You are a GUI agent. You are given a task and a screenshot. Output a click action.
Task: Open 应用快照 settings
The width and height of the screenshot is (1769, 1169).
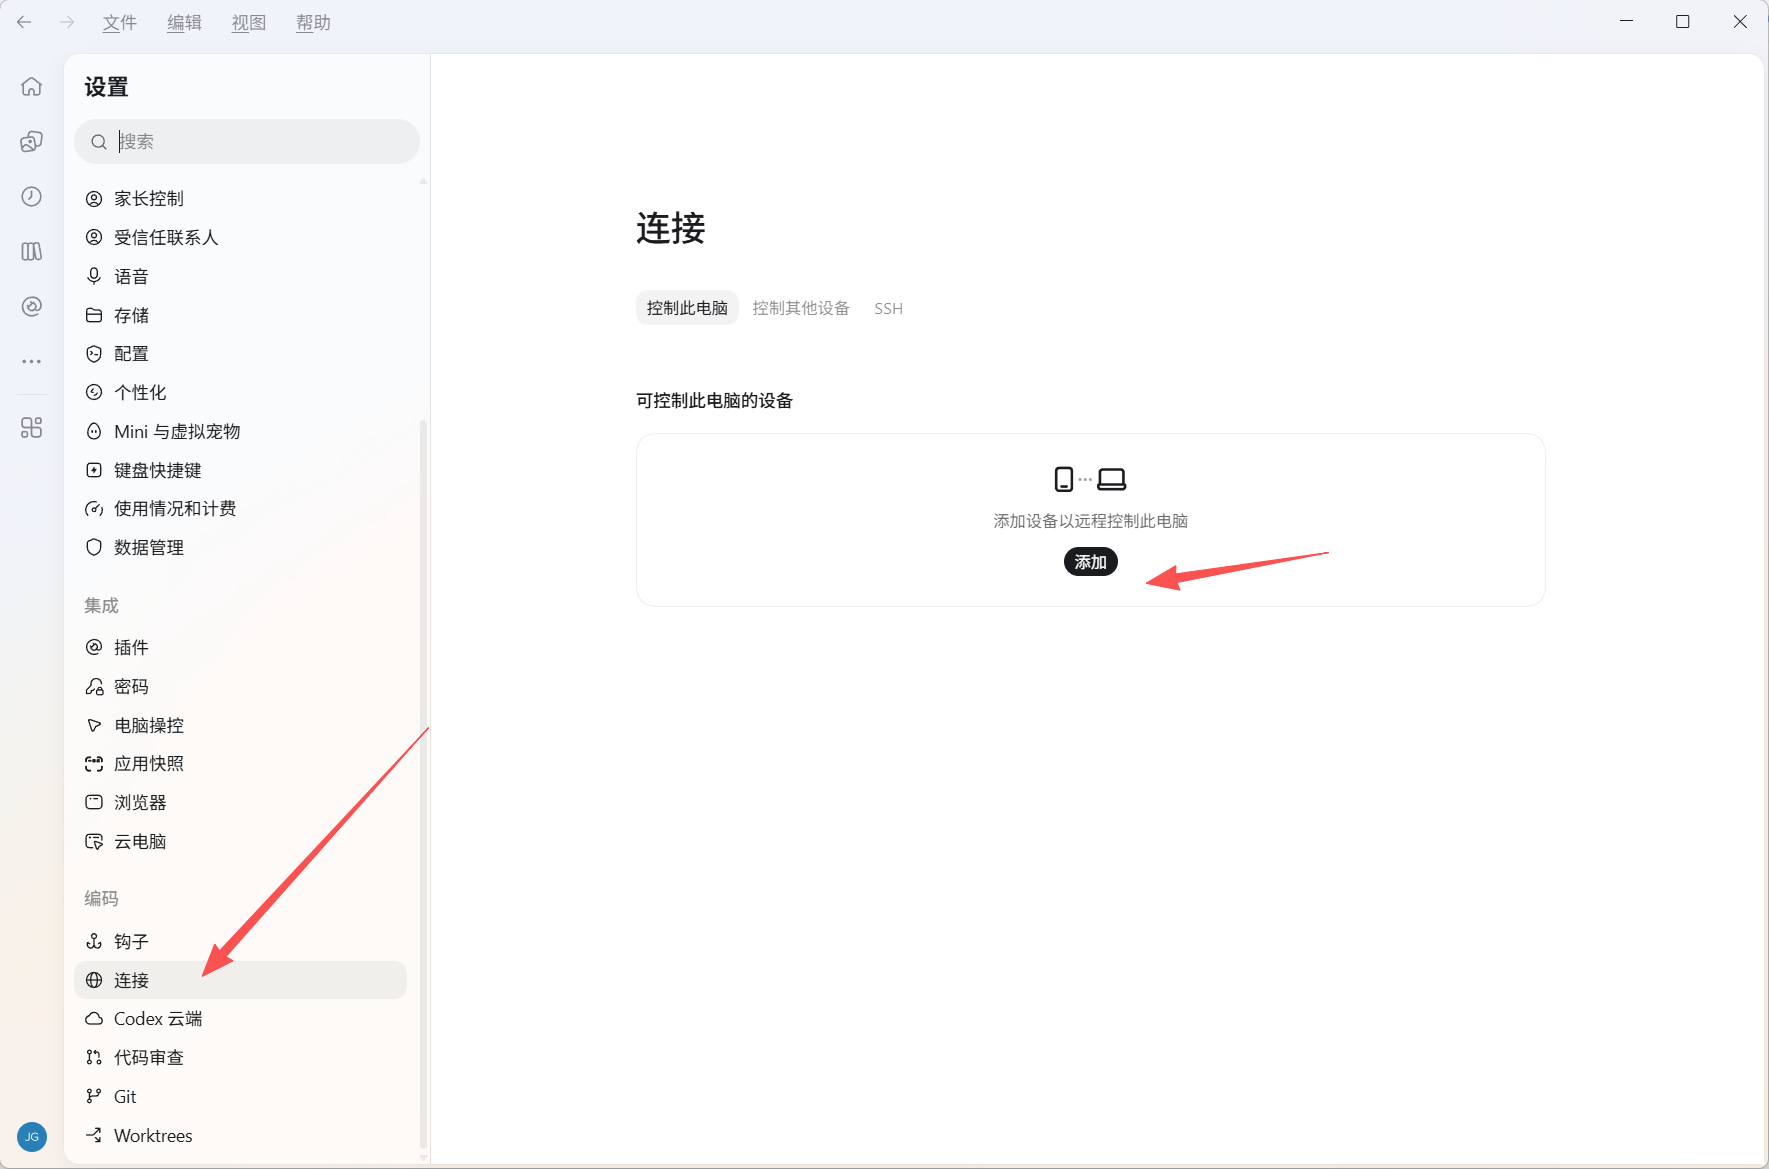[240, 764]
